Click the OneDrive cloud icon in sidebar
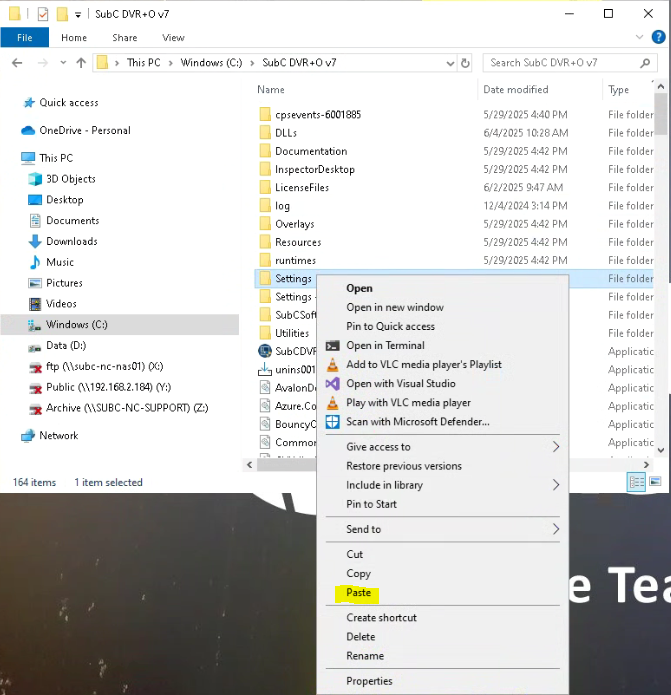 click(28, 131)
